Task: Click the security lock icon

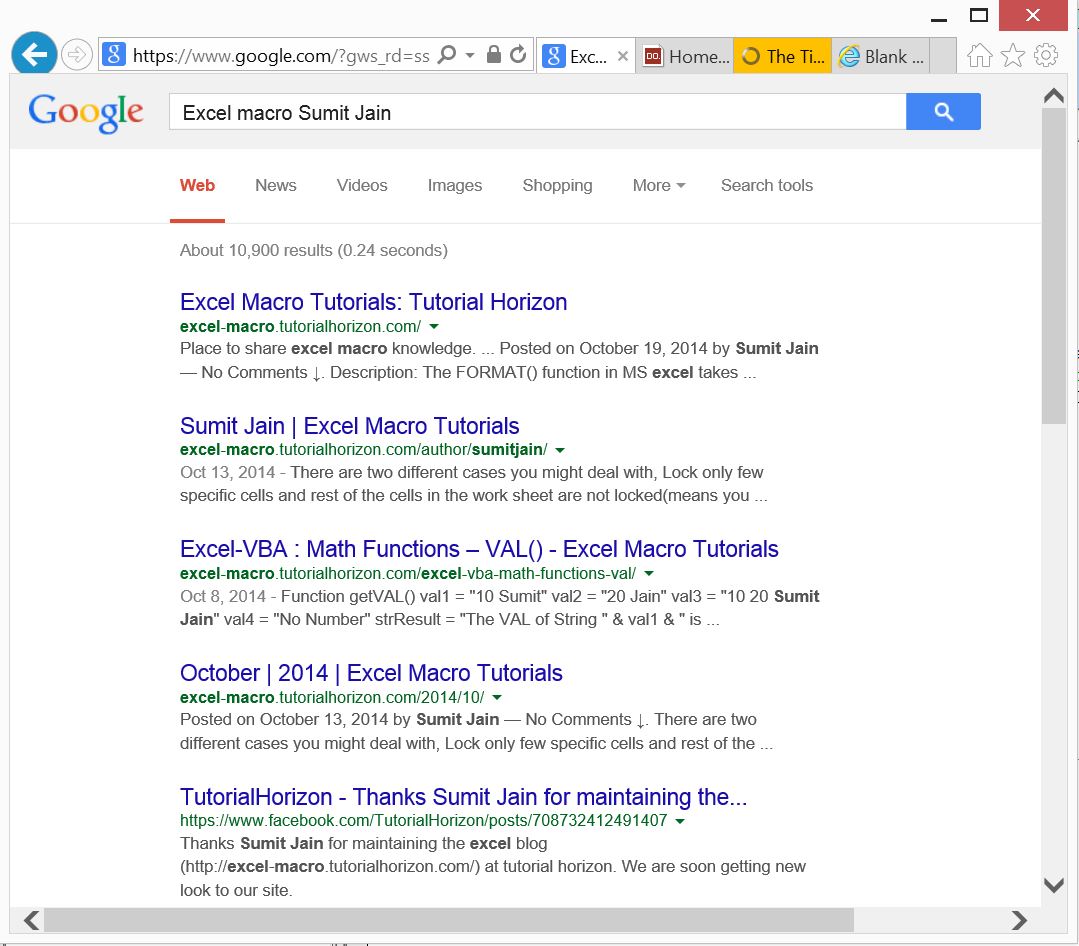Action: 493,54
